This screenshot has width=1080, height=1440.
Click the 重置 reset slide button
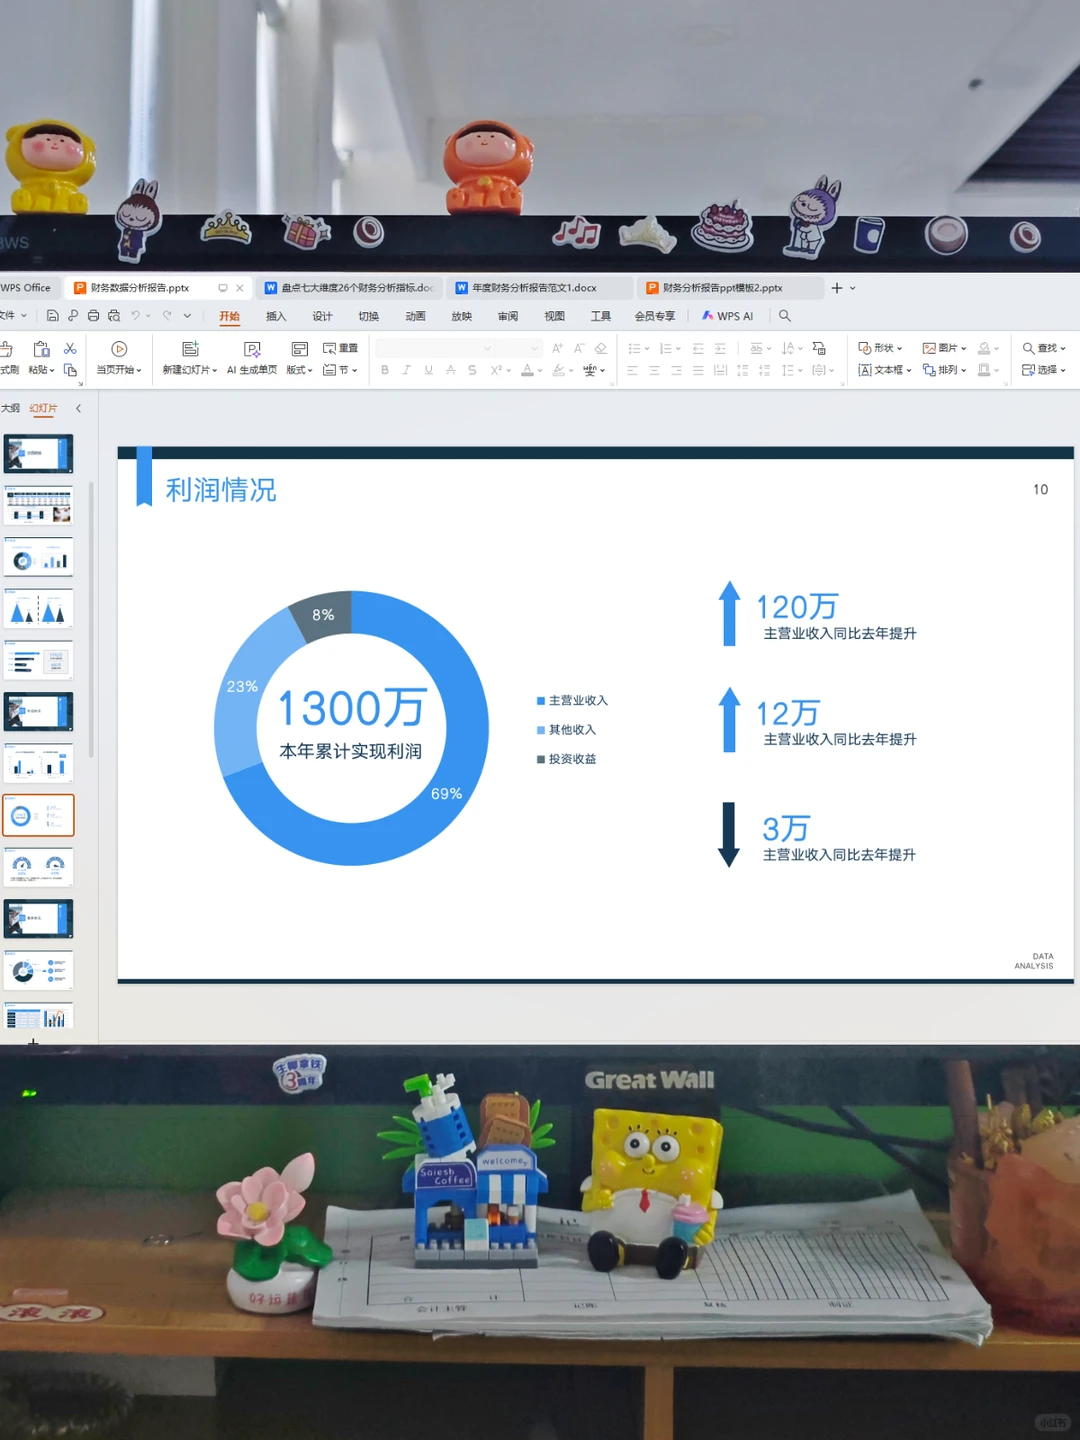(x=341, y=348)
